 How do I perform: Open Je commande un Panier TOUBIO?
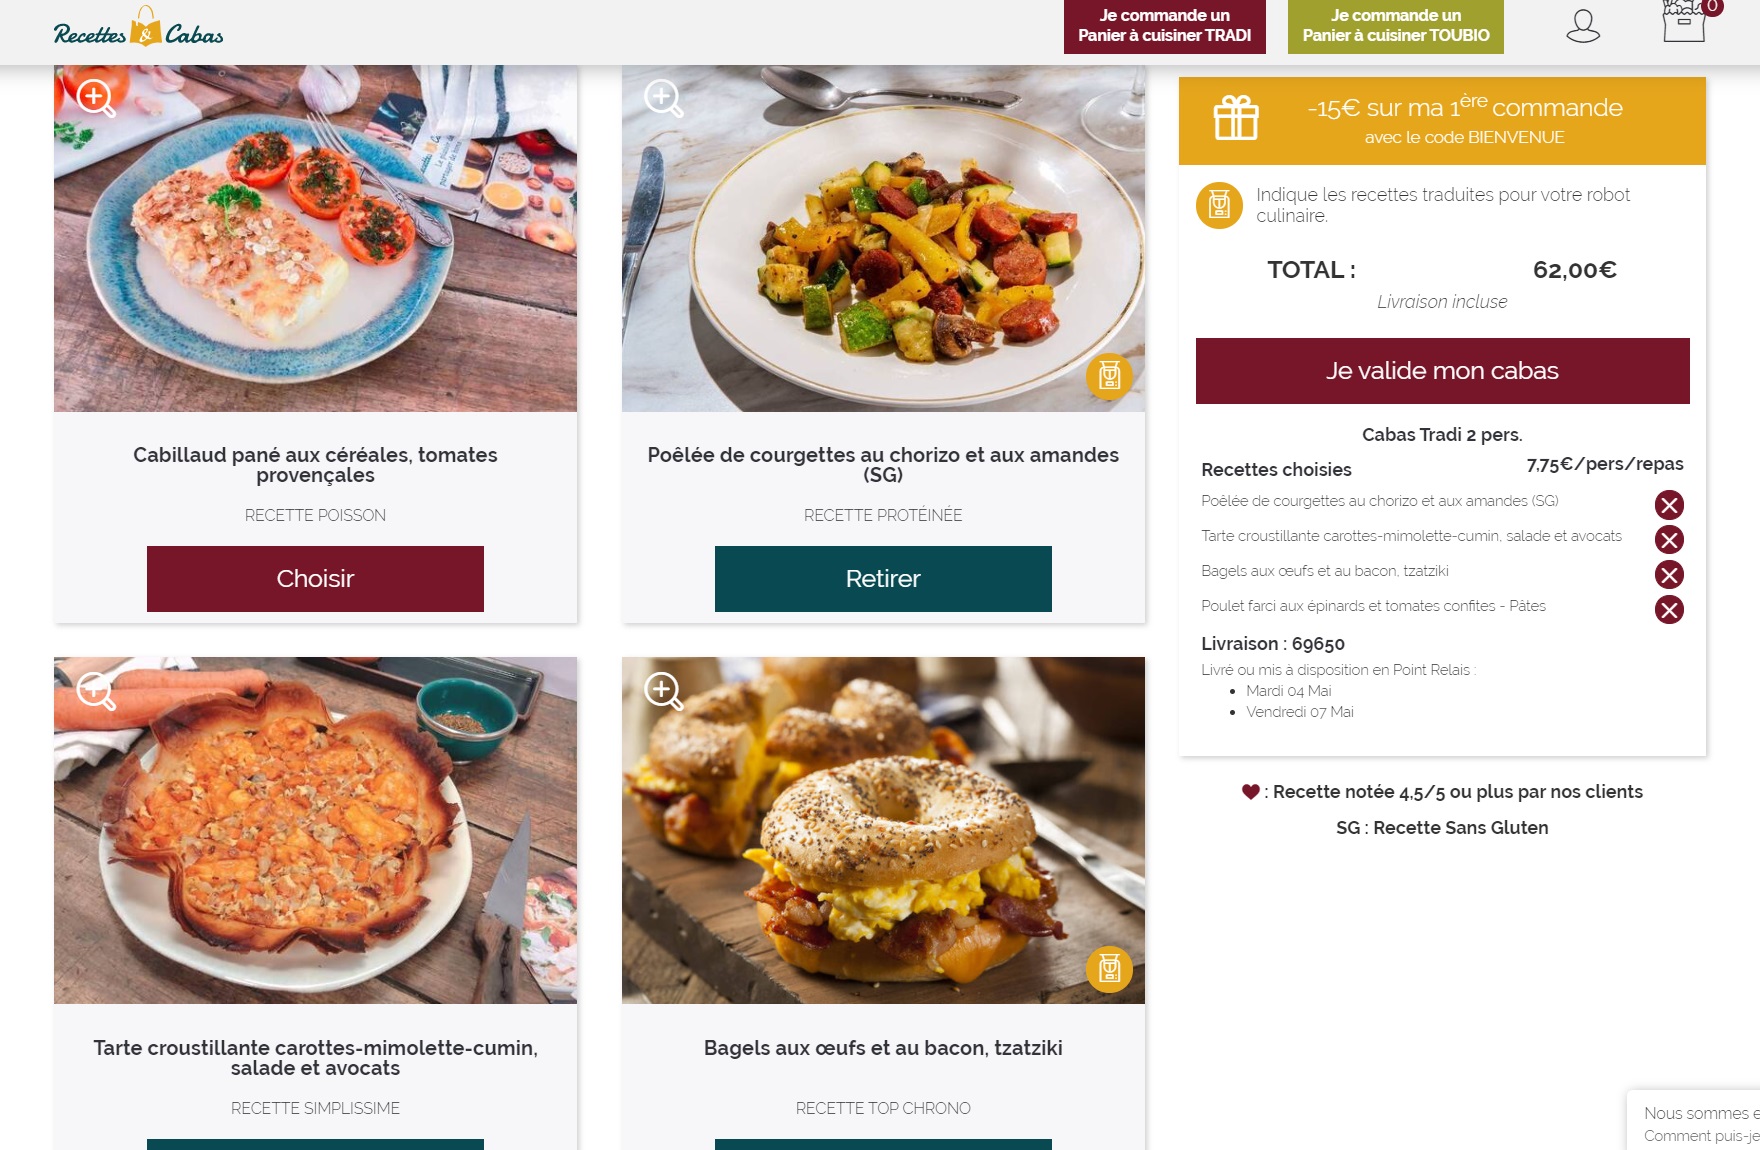click(1396, 26)
